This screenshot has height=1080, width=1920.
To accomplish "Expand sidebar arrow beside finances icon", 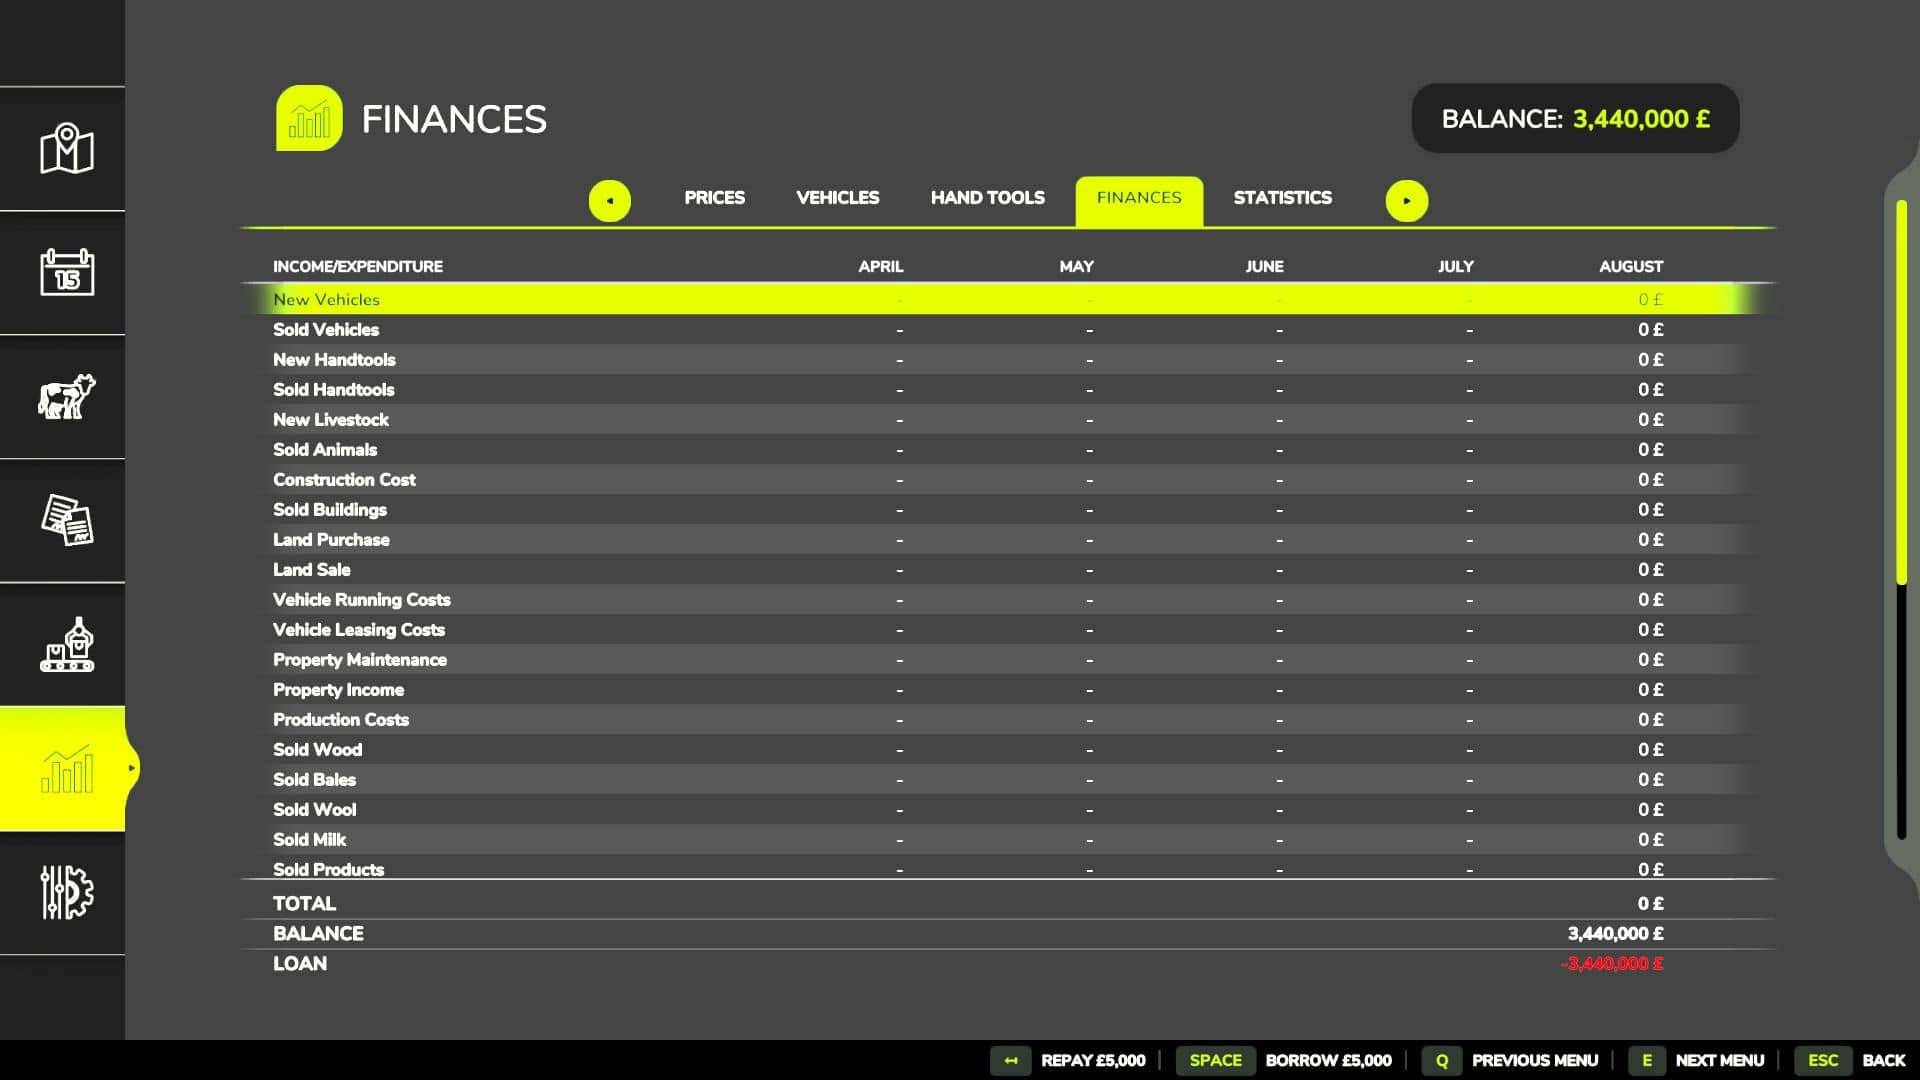I will (x=131, y=768).
